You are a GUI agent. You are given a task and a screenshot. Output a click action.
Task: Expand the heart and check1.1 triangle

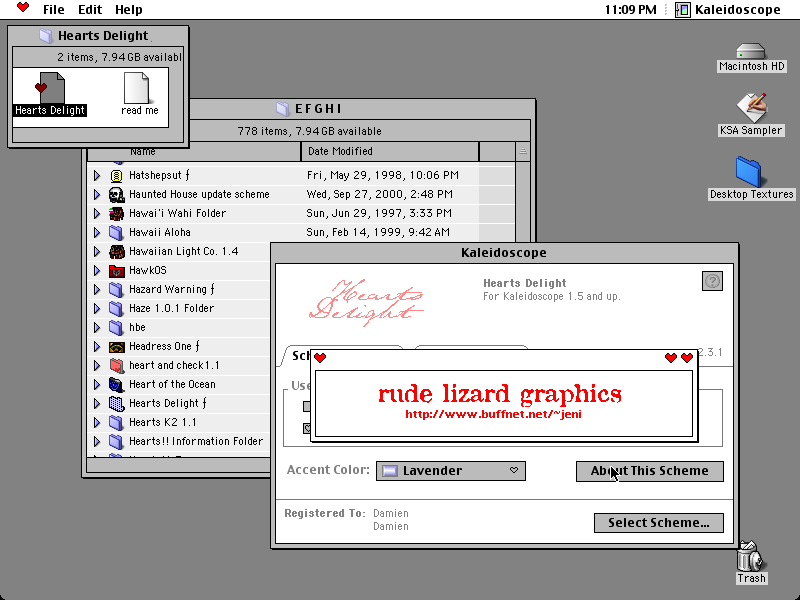click(97, 366)
